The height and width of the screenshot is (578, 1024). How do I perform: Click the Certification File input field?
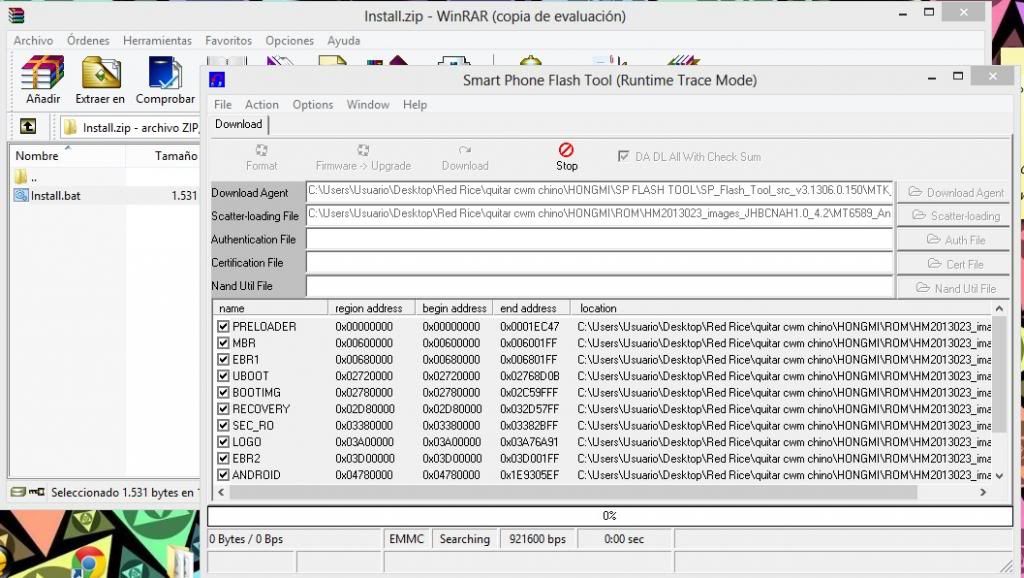tap(600, 263)
